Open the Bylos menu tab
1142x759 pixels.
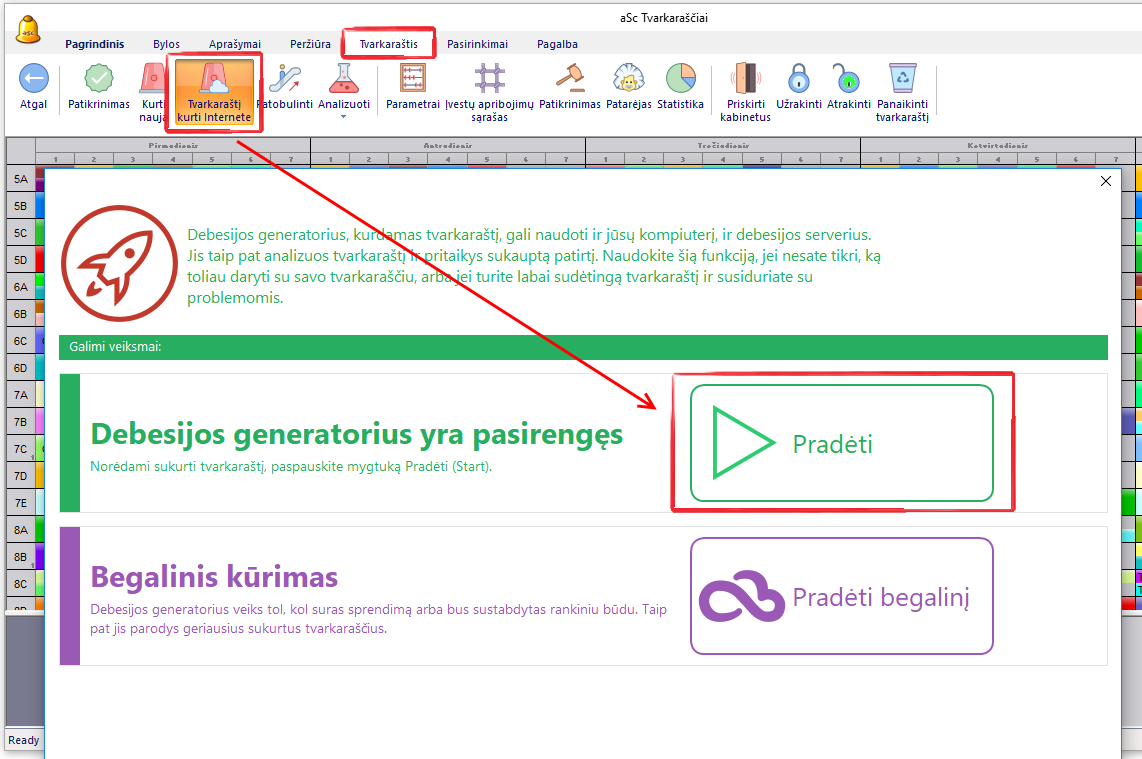166,44
